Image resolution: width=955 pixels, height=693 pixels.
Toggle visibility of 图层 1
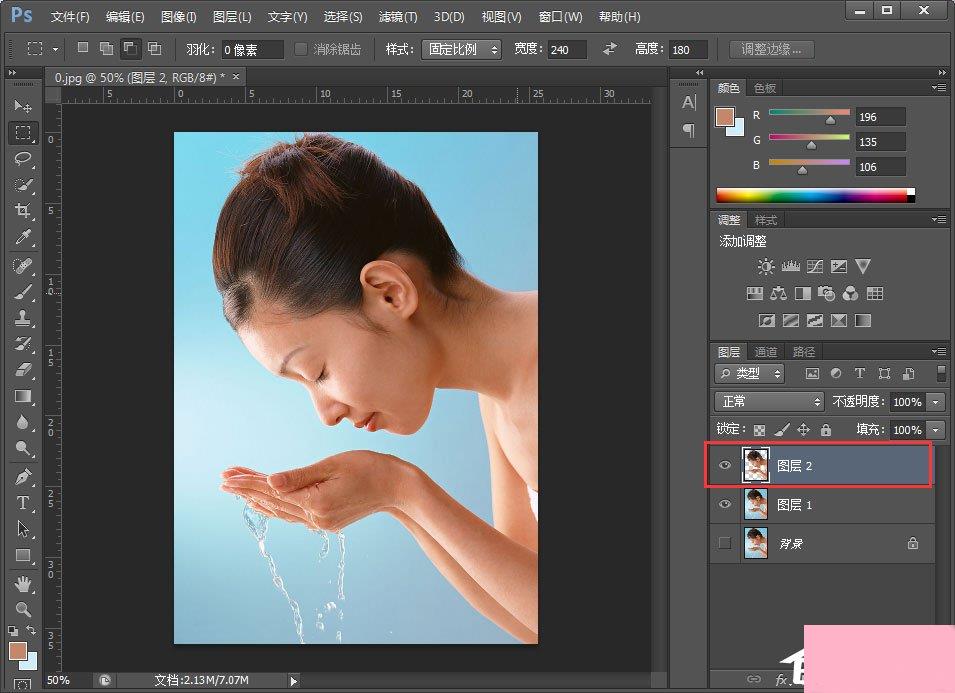tap(725, 504)
